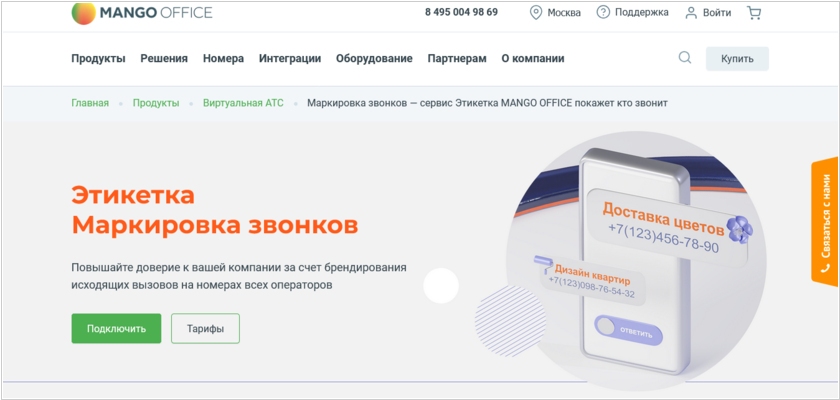The height and width of the screenshot is (400, 840).
Task: Open the Продукты menu
Action: pyautogui.click(x=99, y=58)
